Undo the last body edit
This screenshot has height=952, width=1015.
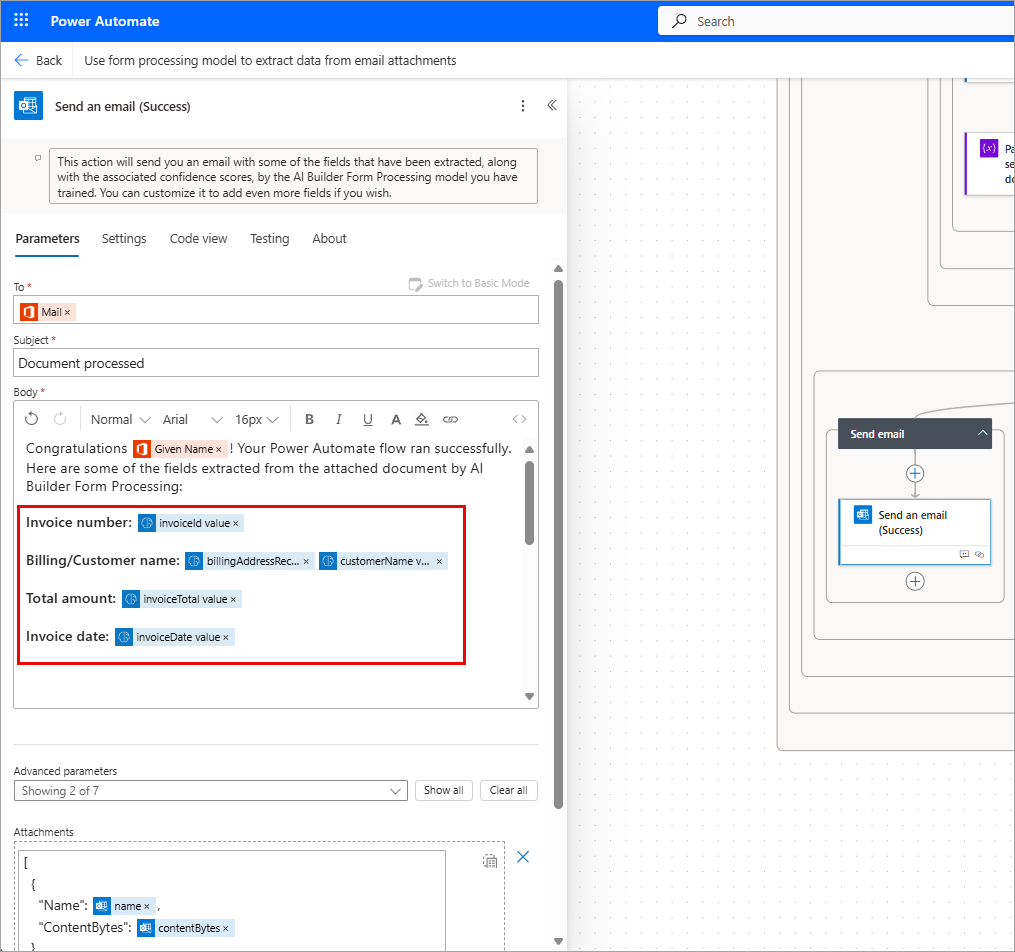click(x=31, y=418)
